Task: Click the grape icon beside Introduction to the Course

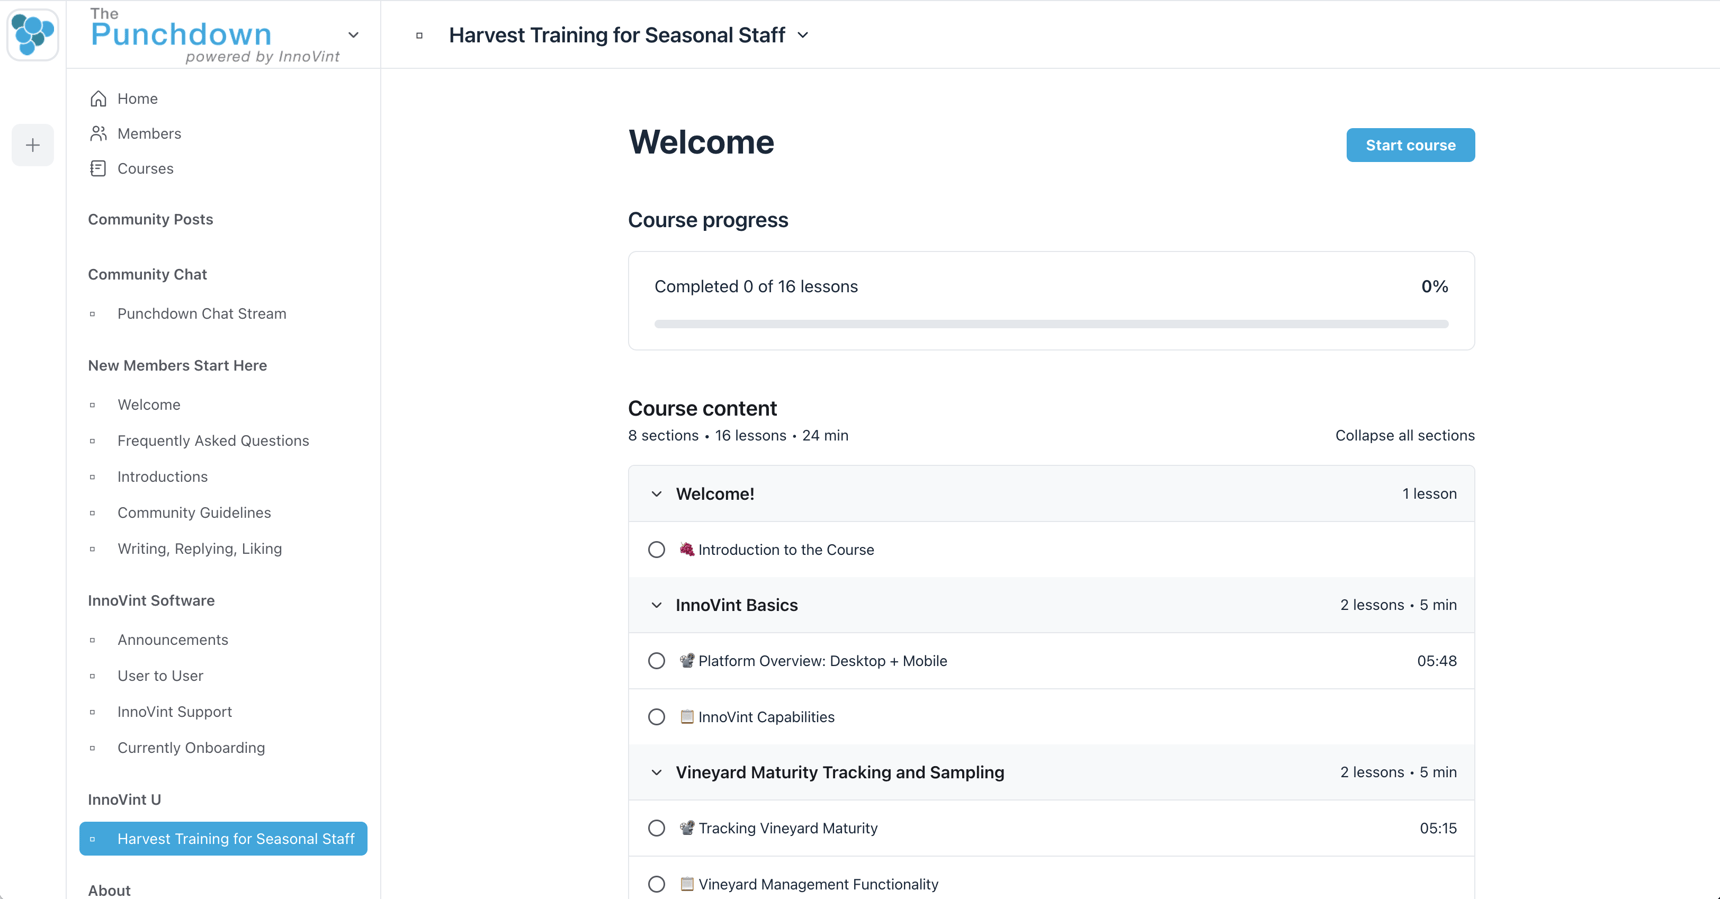Action: pyautogui.click(x=685, y=549)
